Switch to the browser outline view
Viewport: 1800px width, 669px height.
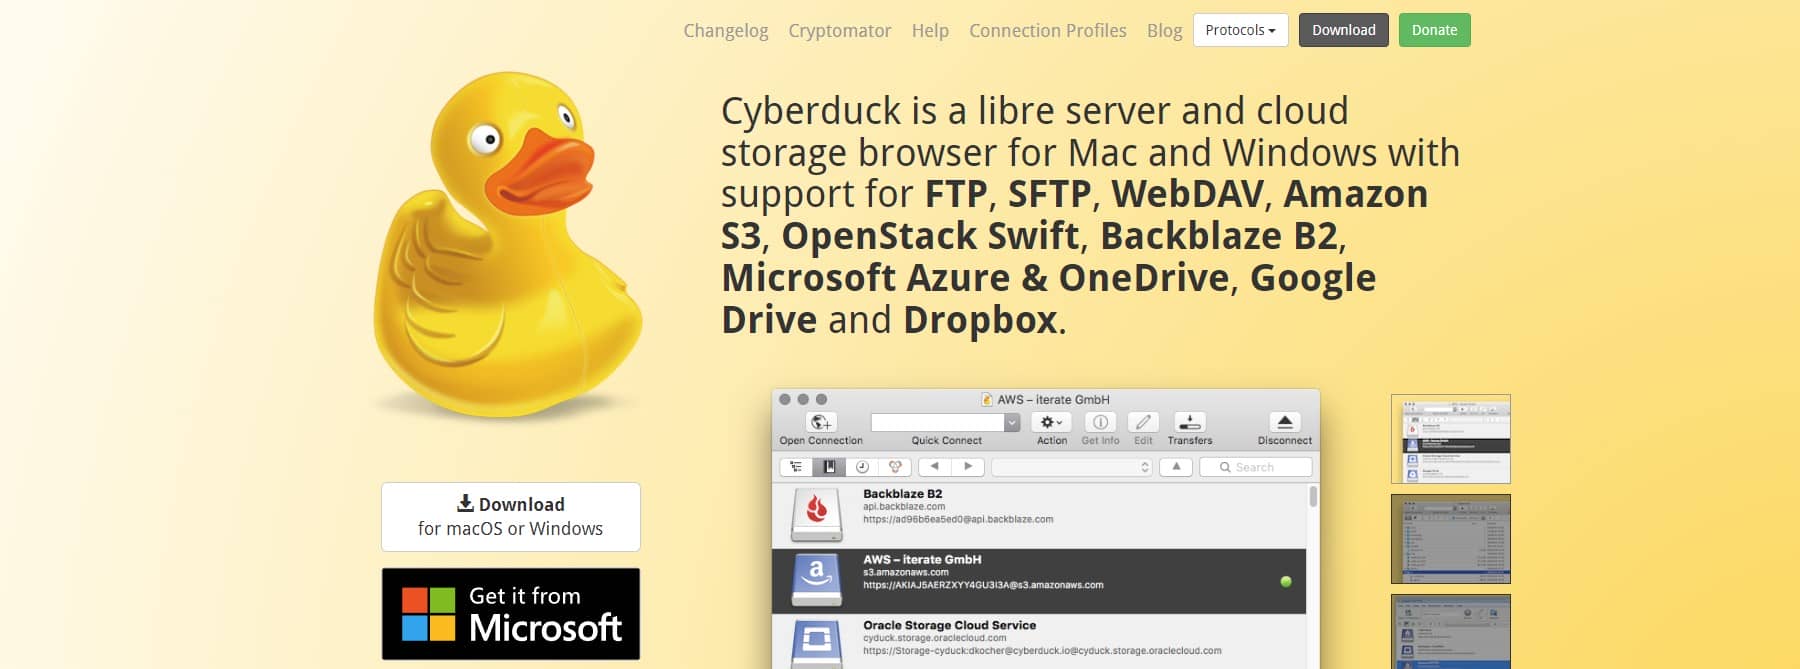click(796, 467)
